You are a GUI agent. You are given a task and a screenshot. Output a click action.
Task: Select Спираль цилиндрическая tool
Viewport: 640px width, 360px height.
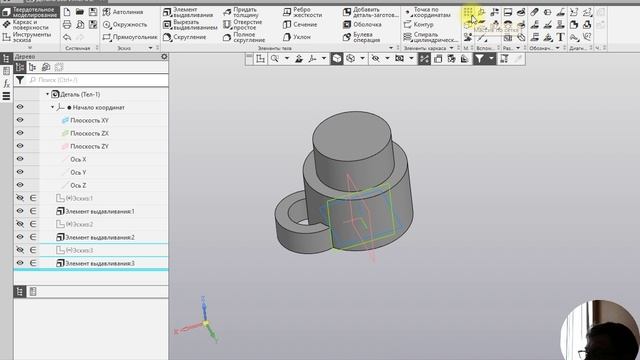point(431,37)
